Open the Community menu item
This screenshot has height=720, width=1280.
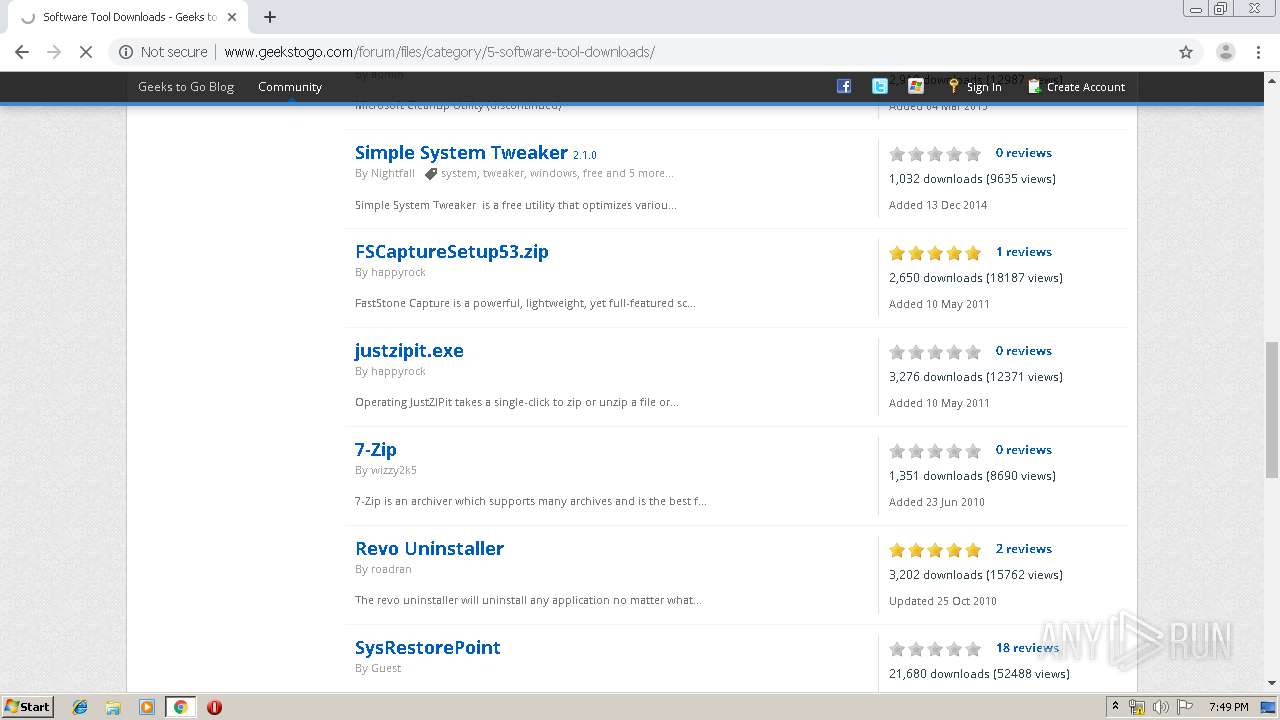click(290, 87)
